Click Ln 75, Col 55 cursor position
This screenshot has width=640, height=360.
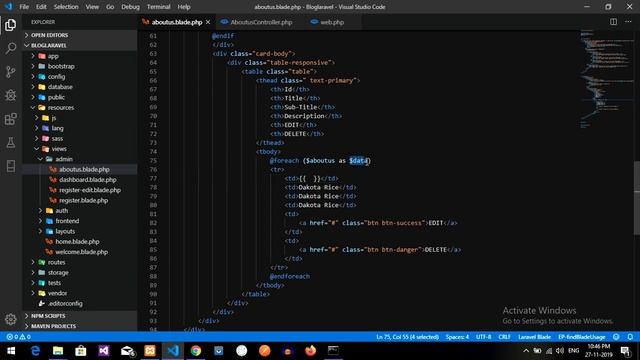[x=407, y=337]
